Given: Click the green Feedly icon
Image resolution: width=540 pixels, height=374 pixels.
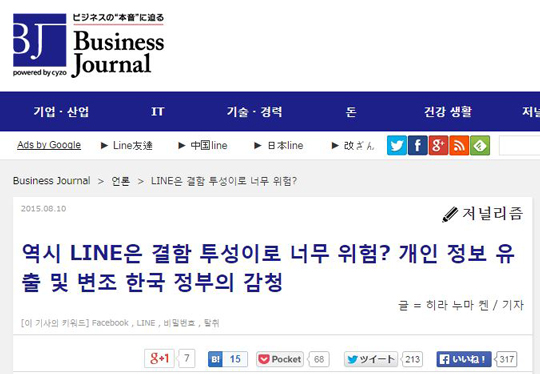Looking at the screenshot, I should point(480,145).
